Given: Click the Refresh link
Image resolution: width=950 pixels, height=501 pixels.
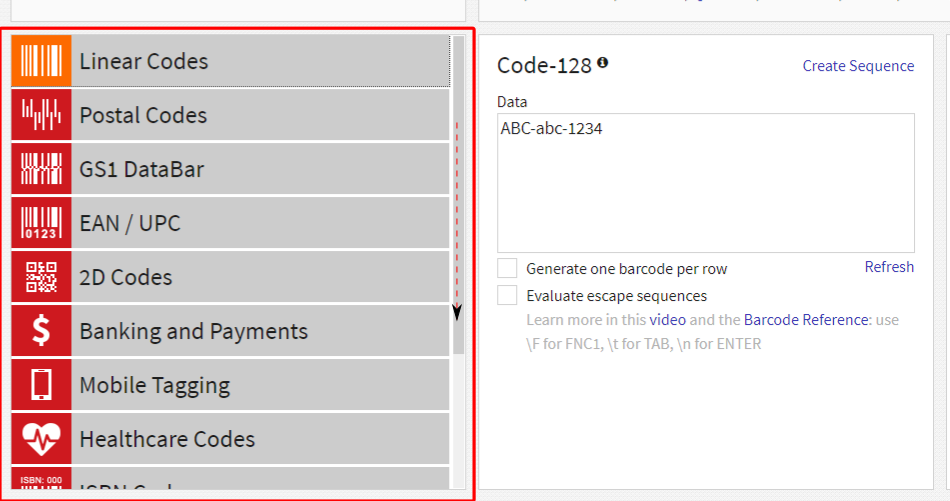Looking at the screenshot, I should 889,267.
